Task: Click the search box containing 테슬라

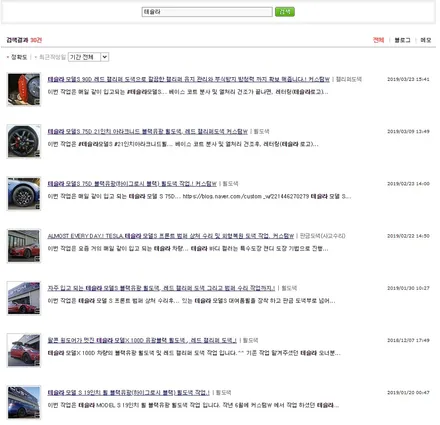Action: [x=207, y=12]
